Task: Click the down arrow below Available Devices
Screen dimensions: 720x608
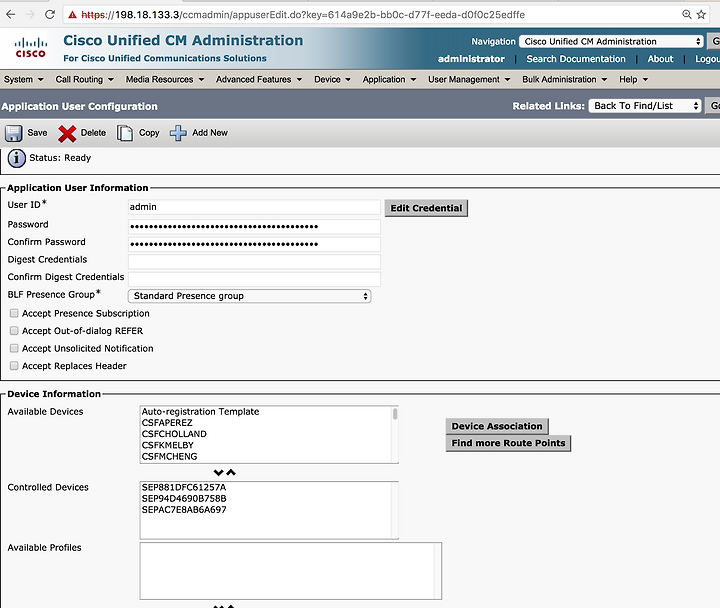Action: (219, 472)
